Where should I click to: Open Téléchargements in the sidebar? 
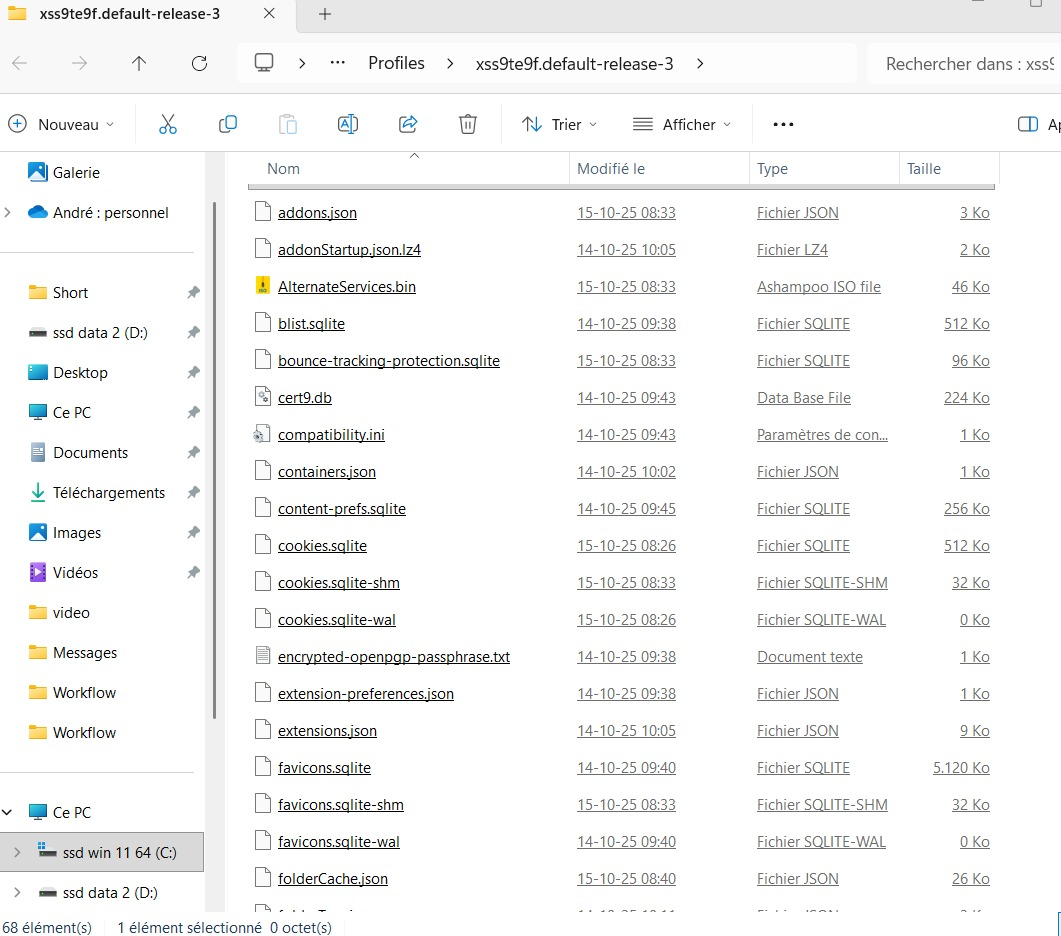tap(108, 492)
